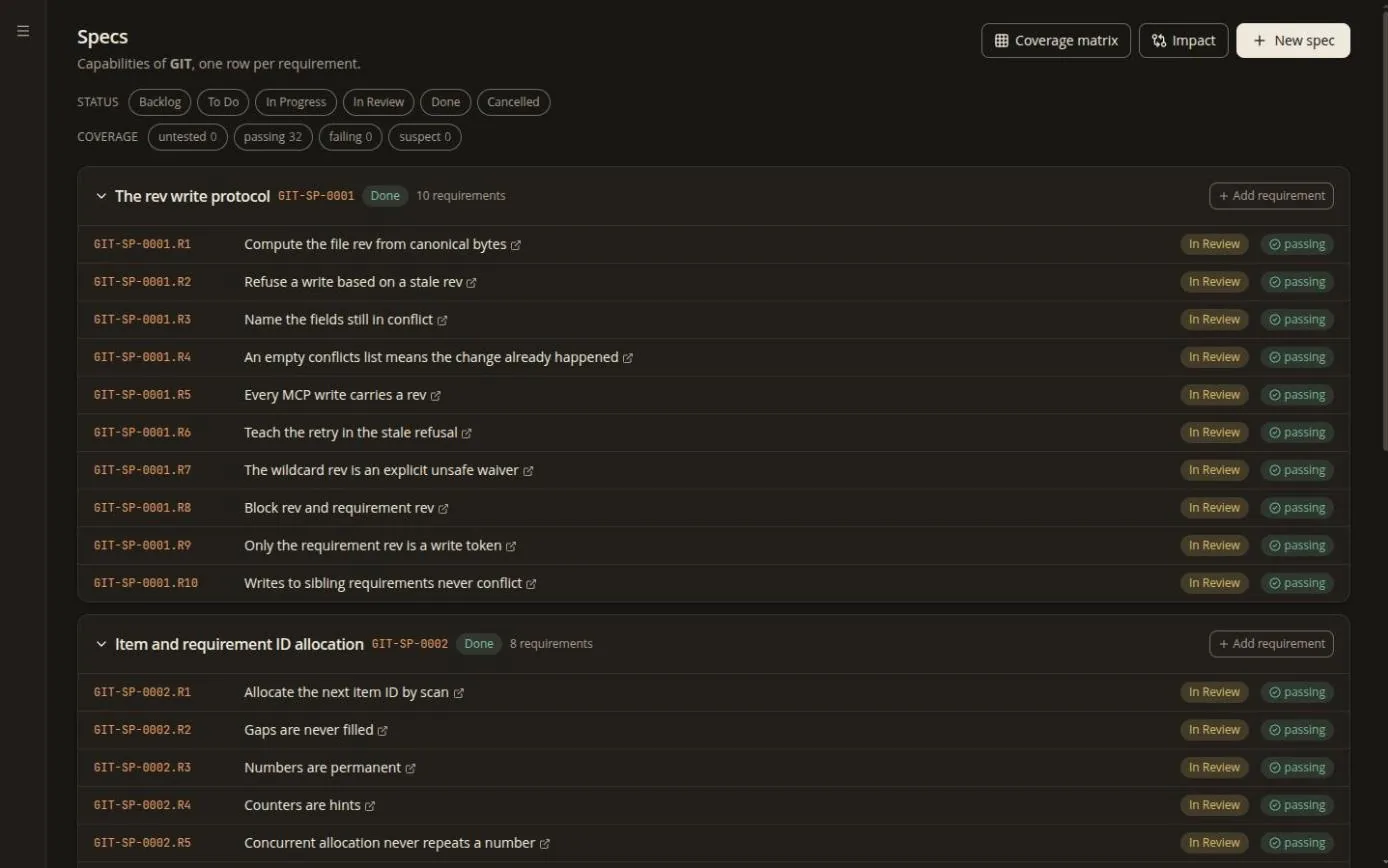This screenshot has height=868, width=1388.
Task: Open the hamburger sidebar menu
Action: click(23, 31)
